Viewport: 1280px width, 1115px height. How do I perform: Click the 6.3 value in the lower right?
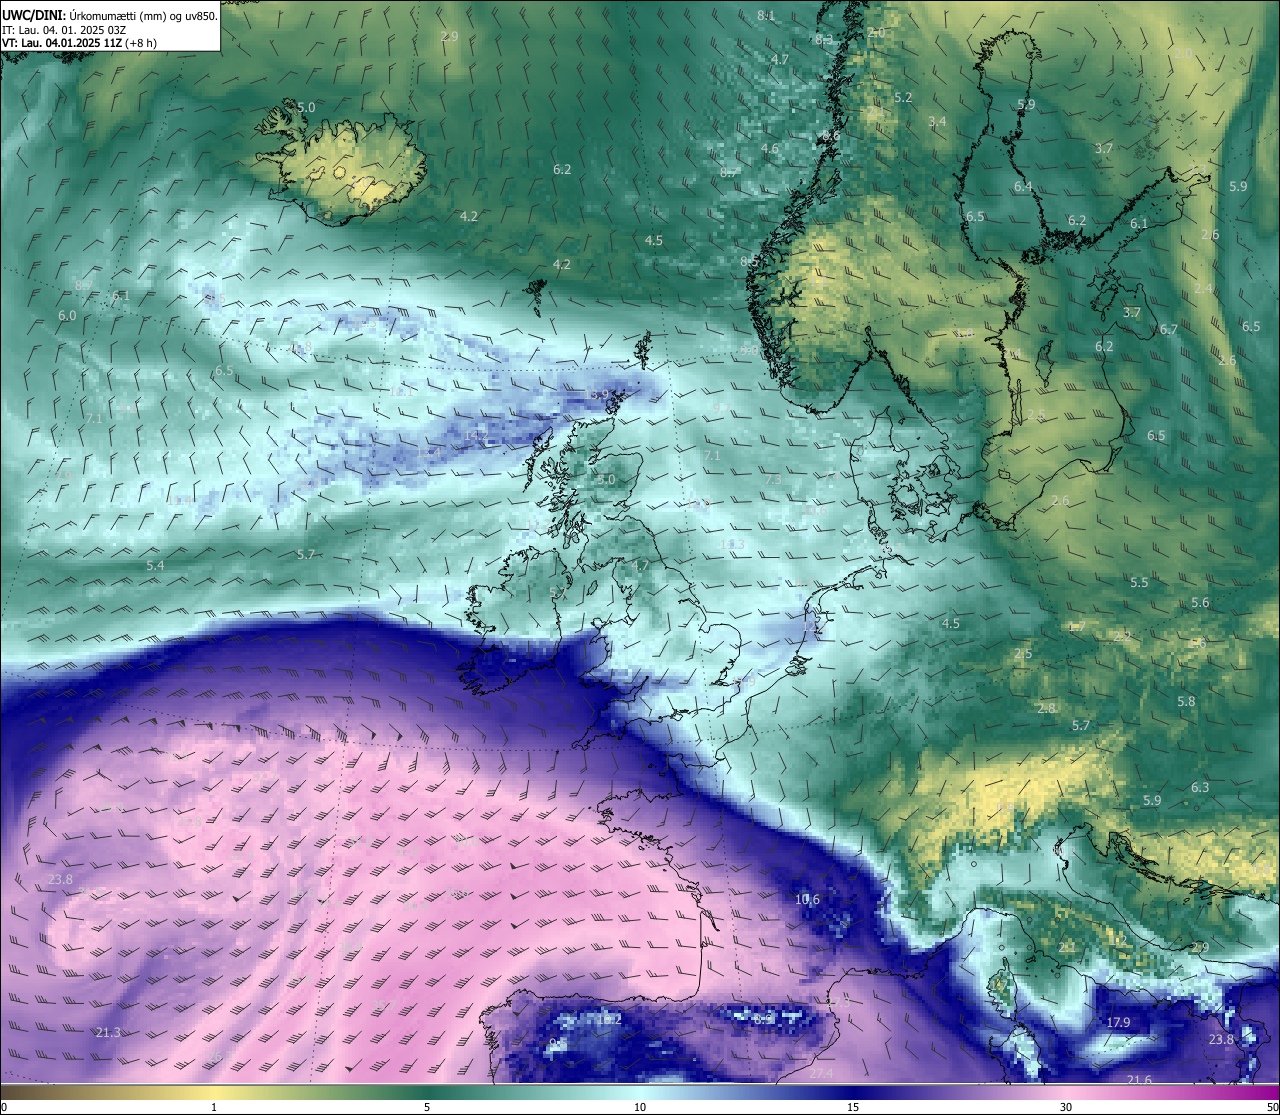click(1200, 787)
